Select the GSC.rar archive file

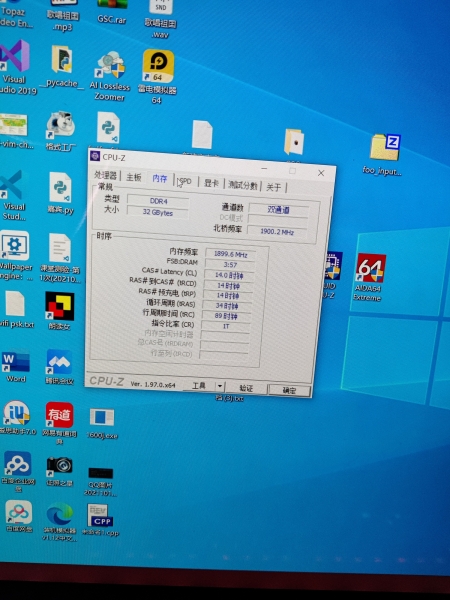[x=112, y=12]
